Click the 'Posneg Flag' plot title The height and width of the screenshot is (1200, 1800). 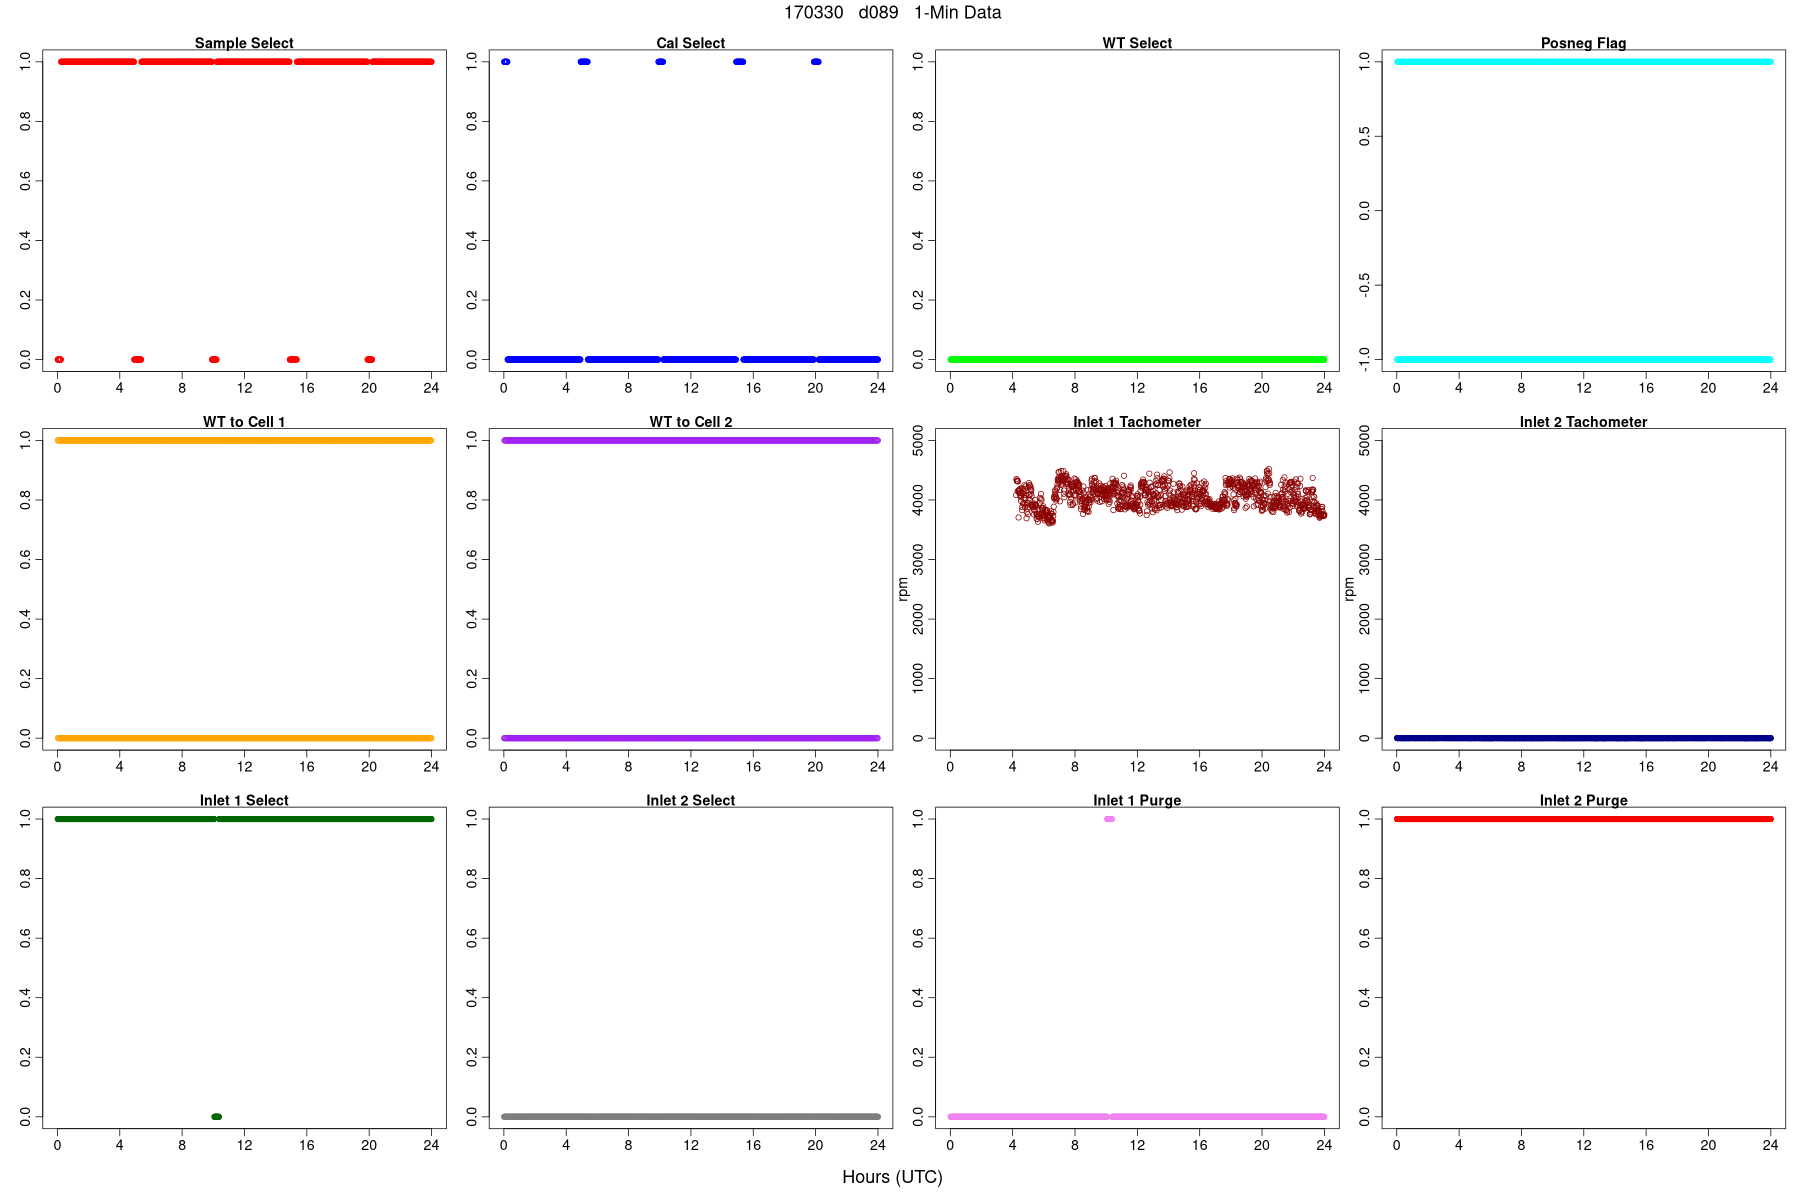(1583, 43)
